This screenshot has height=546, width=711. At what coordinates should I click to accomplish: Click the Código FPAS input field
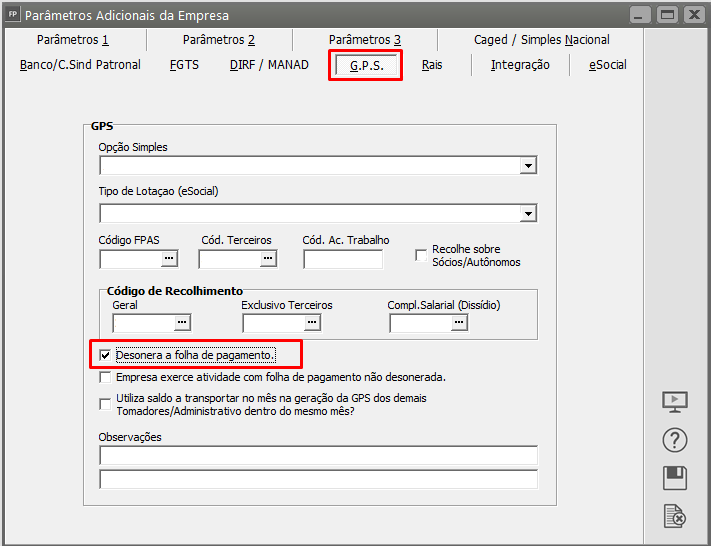(131, 258)
